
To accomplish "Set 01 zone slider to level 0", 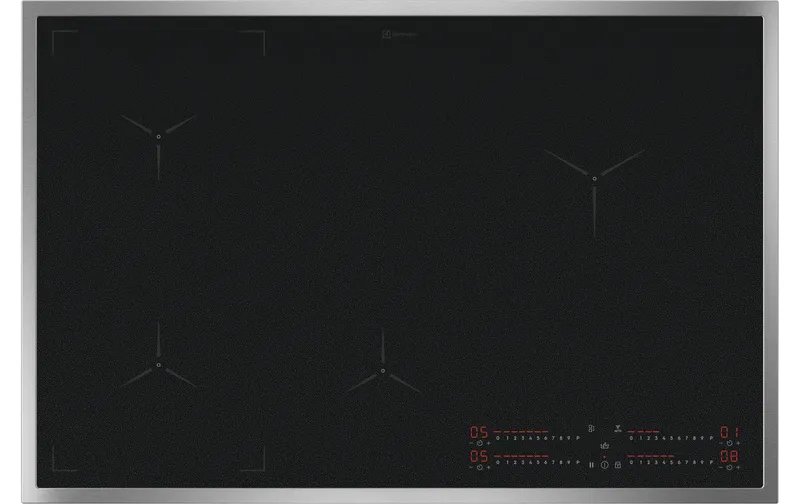I will tap(631, 438).
